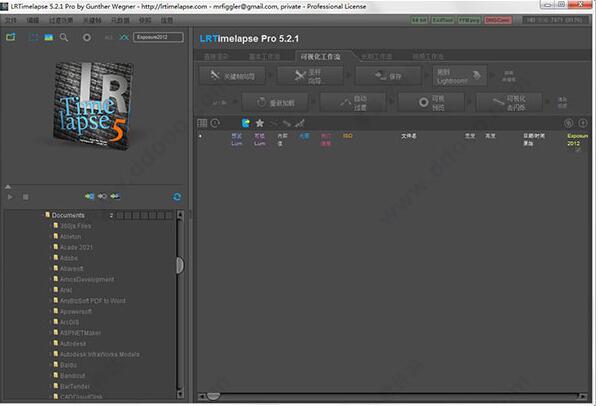
Task: Click the plus circle icon at table toolbar right
Action: click(583, 123)
